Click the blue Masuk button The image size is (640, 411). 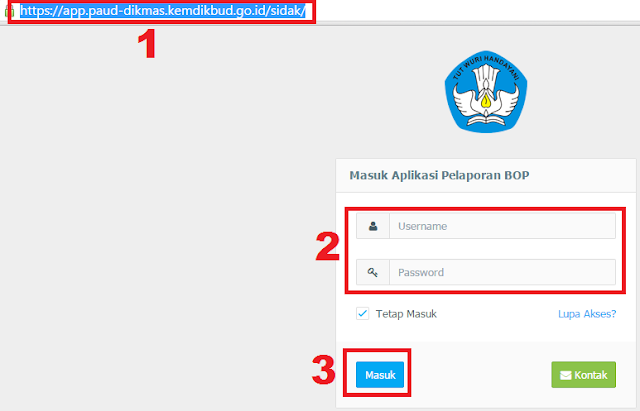[x=380, y=375]
